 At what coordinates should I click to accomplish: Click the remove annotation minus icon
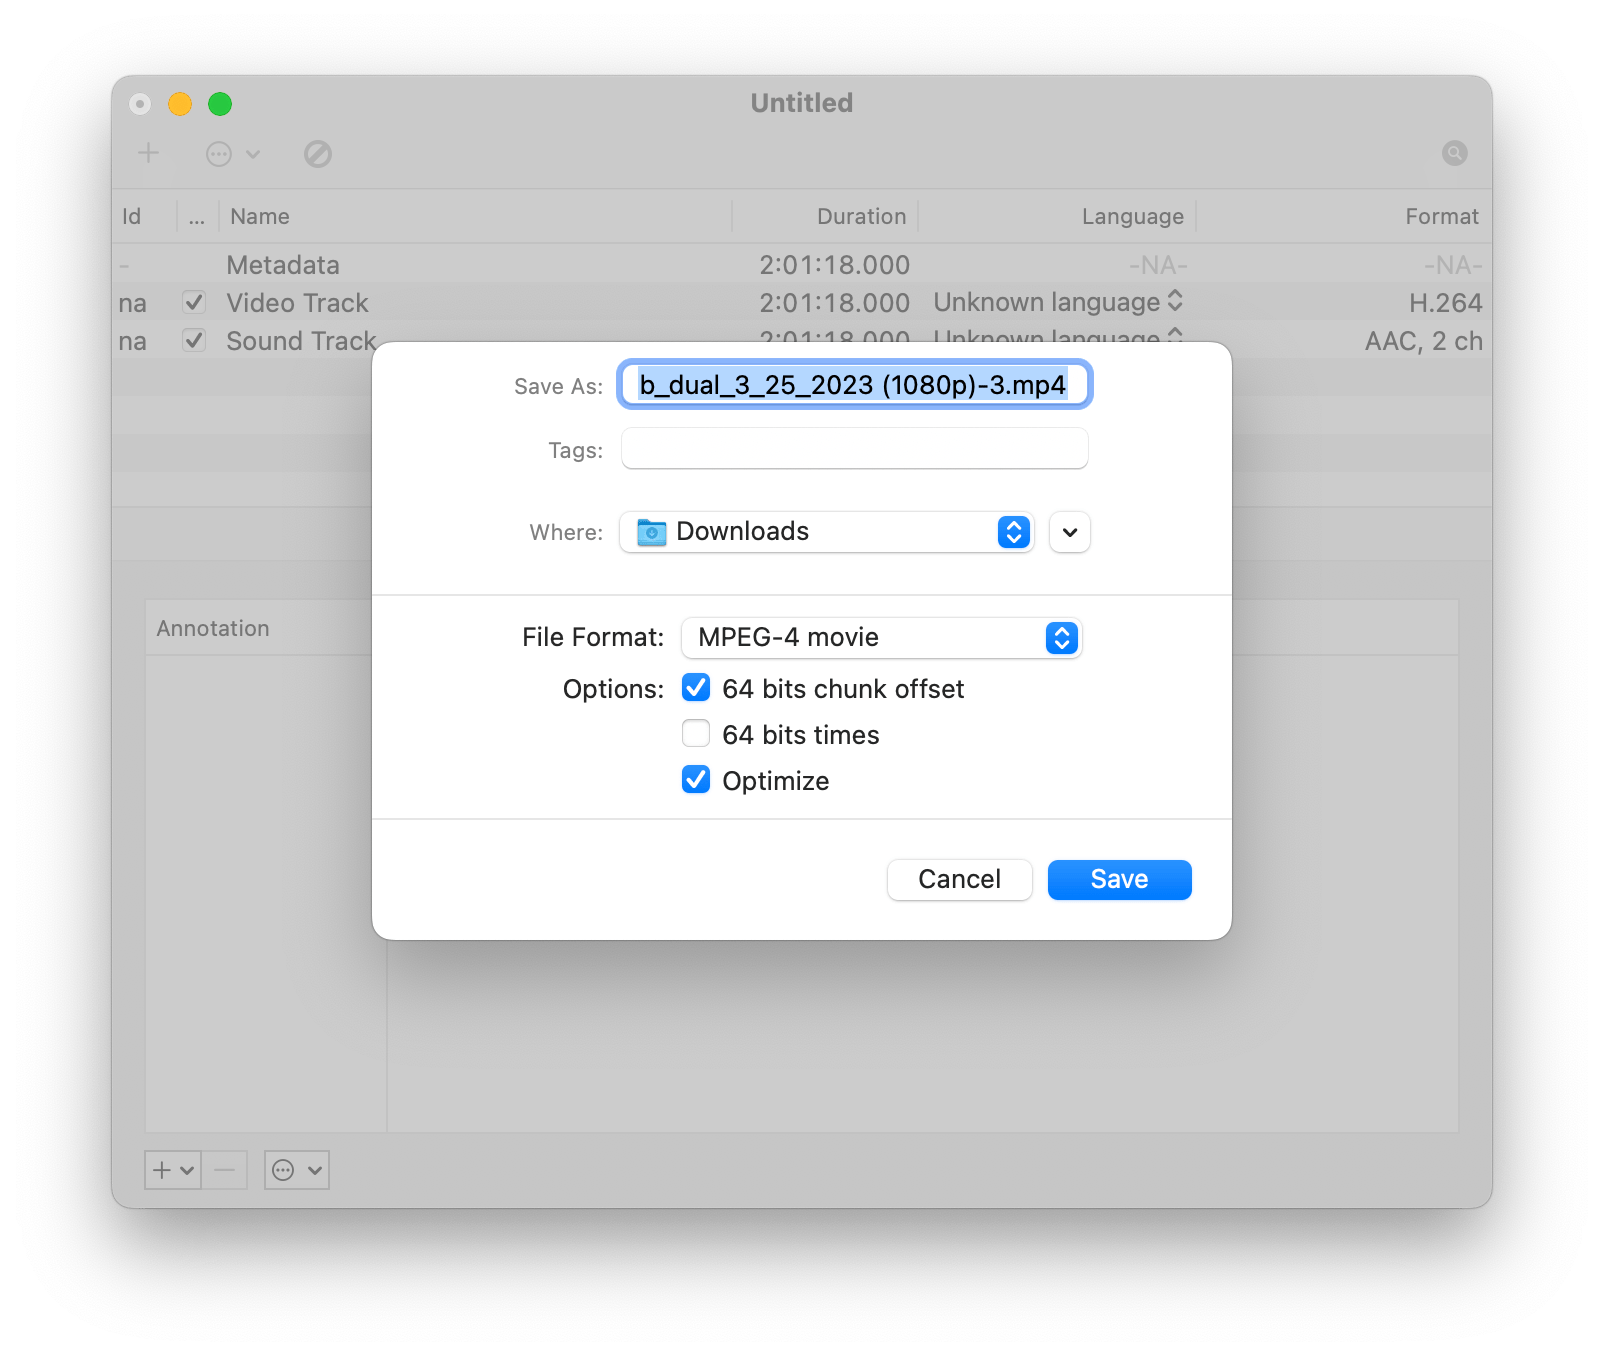point(224,1170)
